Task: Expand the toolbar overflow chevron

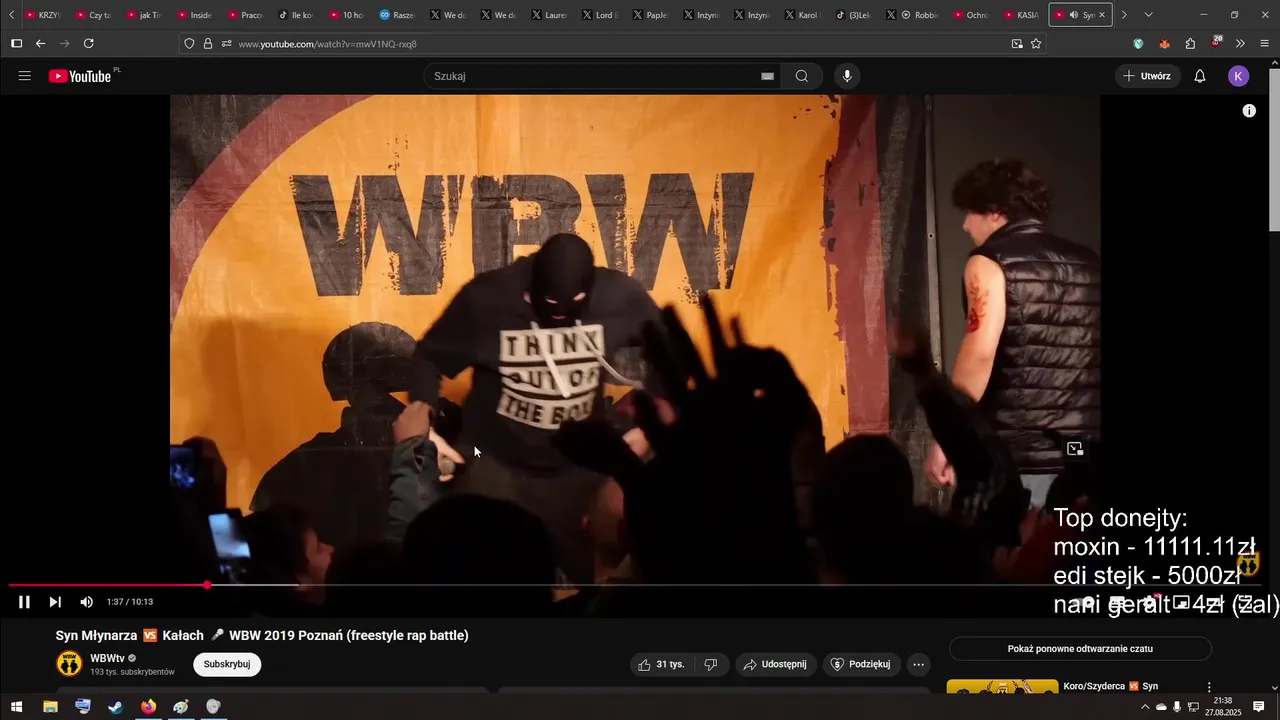Action: [x=1240, y=44]
